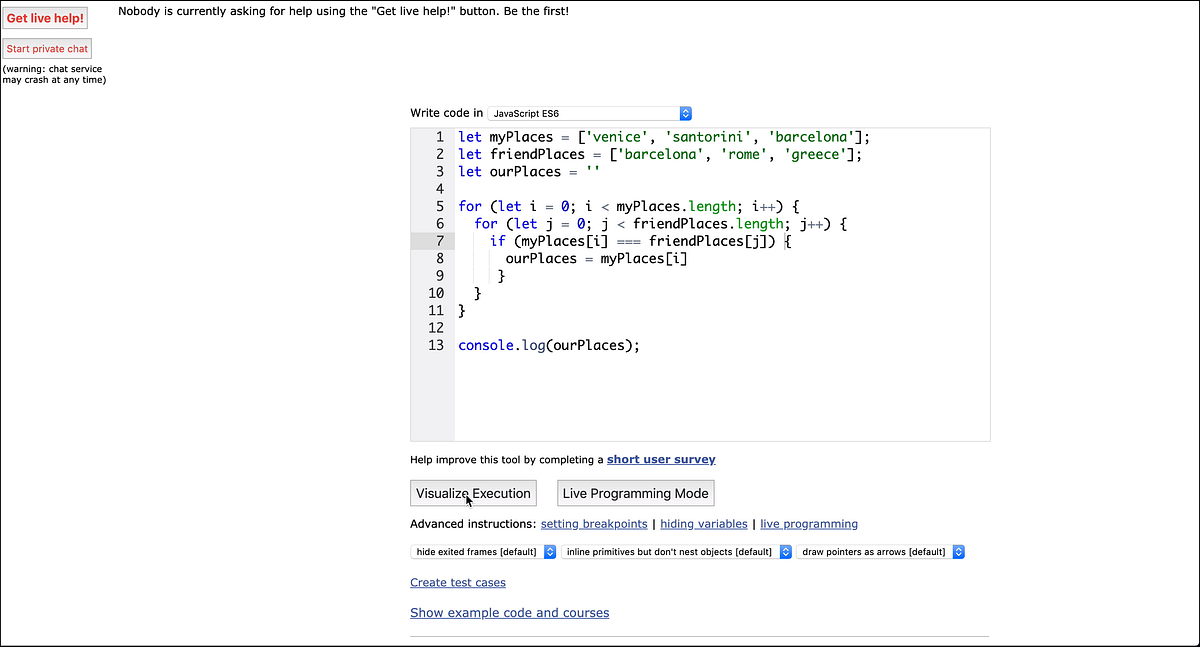Viewport: 1200px width, 647px height.
Task: Open the short user survey link
Action: click(661, 459)
